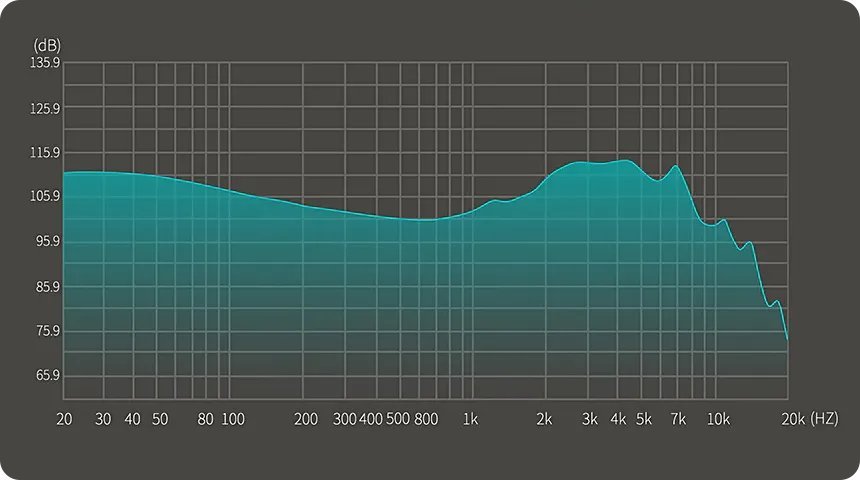Click the 135.9 dB axis value
This screenshot has height=480, width=860.
coord(45,63)
